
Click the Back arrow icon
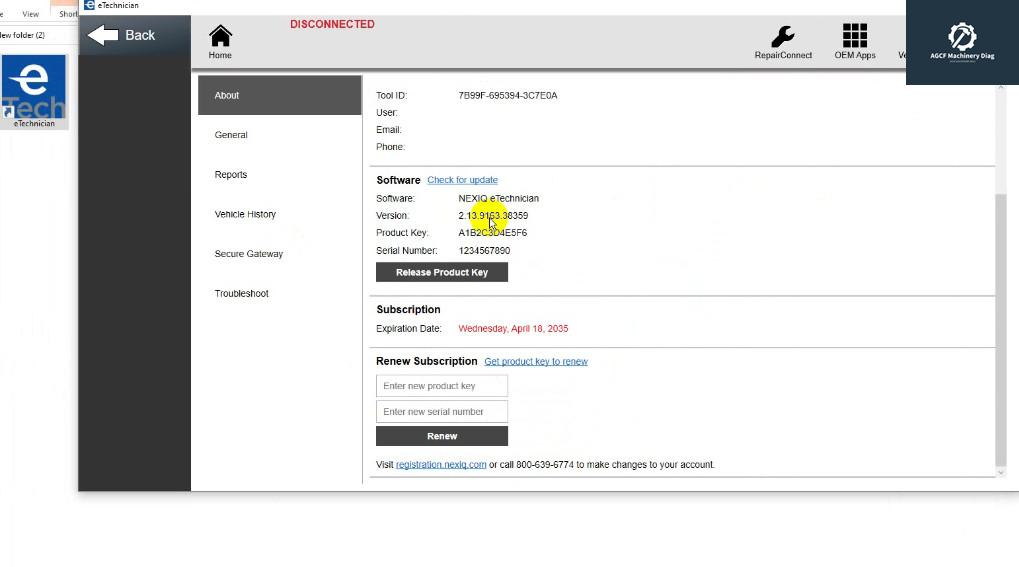pyautogui.click(x=103, y=35)
